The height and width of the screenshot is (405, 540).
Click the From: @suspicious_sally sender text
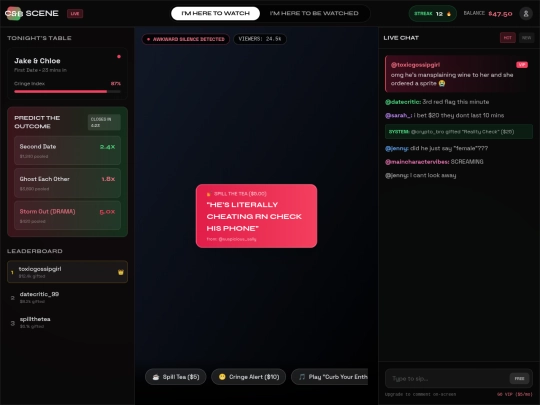[231, 239]
